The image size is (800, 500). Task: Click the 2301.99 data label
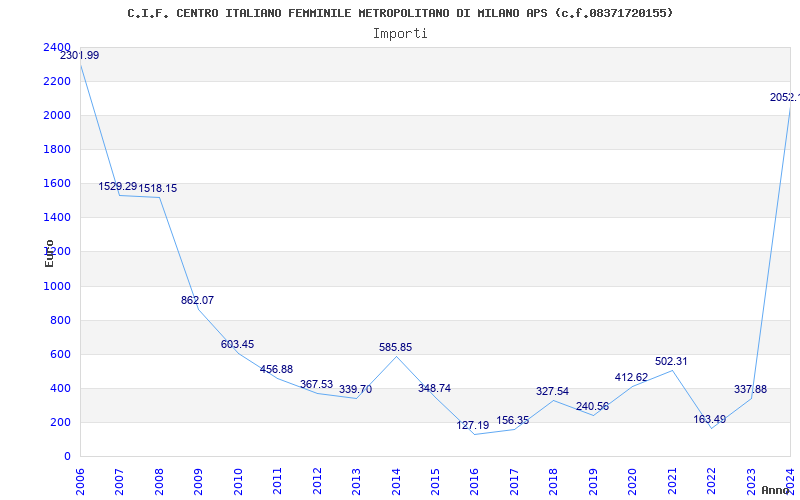(80, 56)
